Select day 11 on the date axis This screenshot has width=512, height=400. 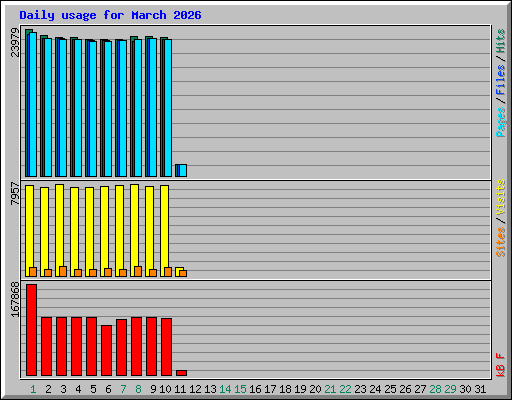coord(180,389)
